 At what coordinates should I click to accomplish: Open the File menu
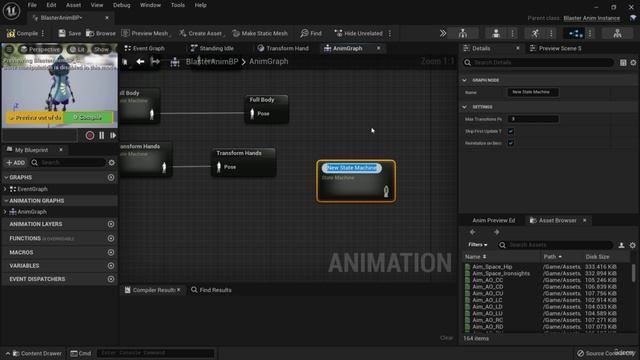[x=32, y=5]
